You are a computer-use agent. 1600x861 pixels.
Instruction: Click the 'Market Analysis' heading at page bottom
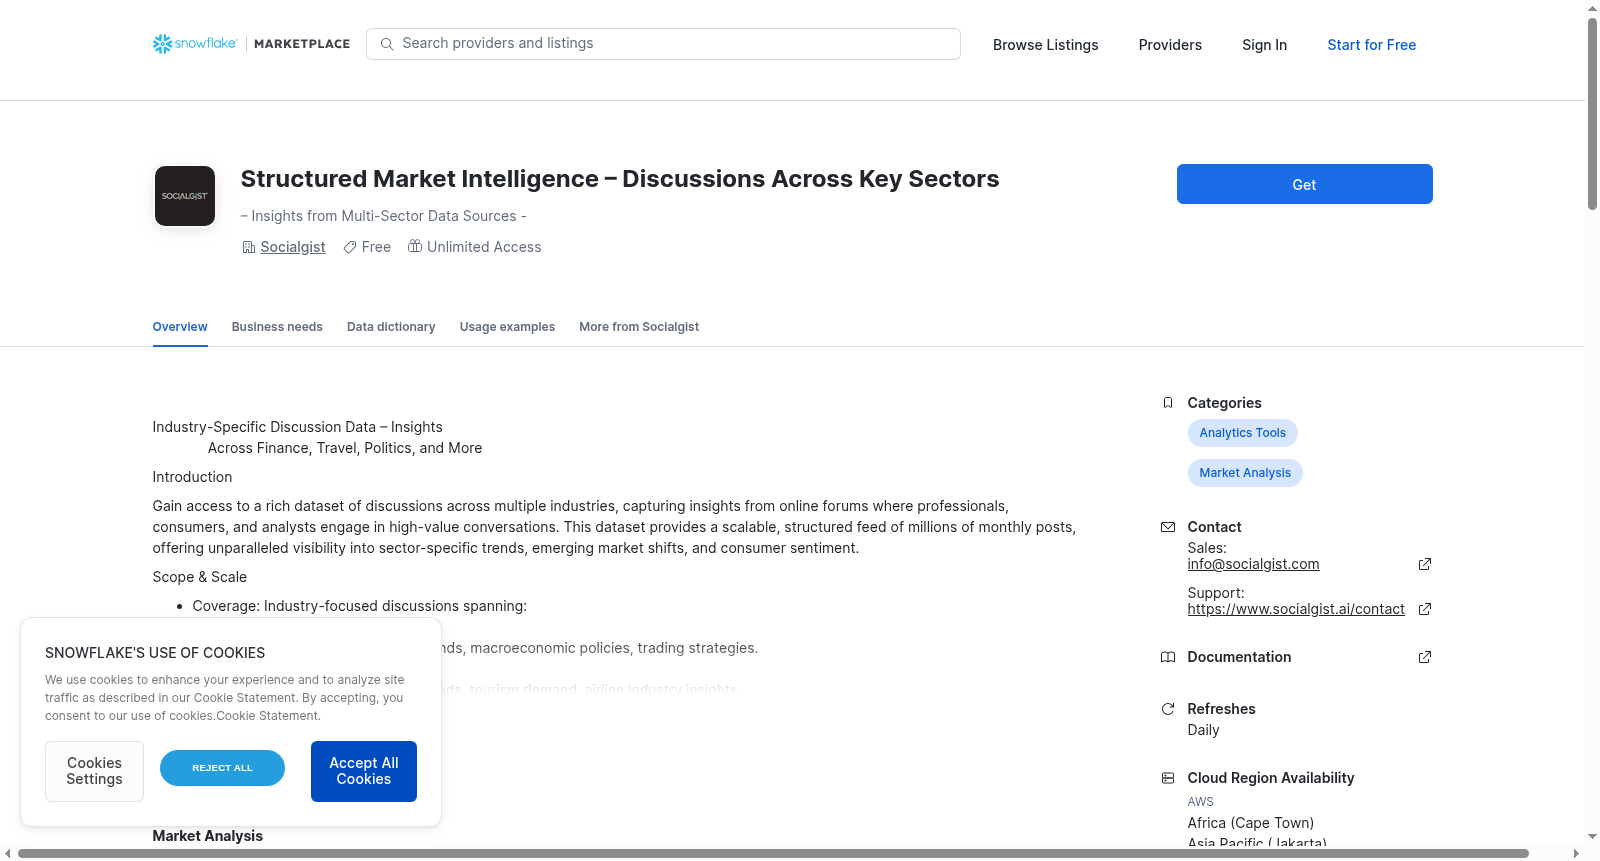click(x=208, y=836)
